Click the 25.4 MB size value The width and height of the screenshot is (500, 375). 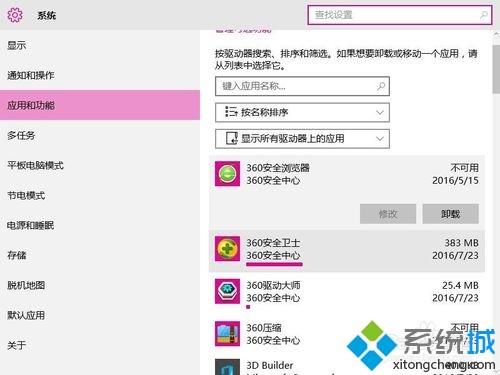pos(460,285)
